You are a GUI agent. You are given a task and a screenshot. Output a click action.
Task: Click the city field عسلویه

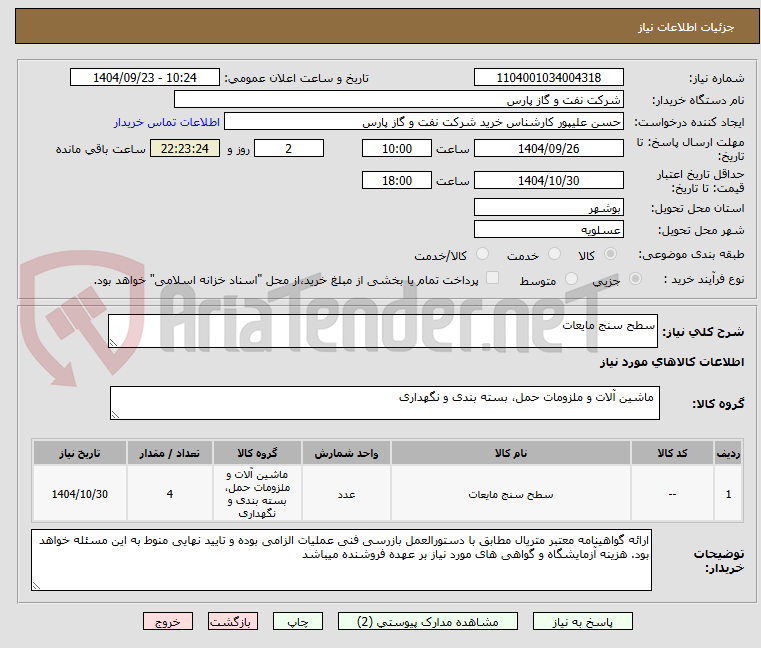[548, 229]
